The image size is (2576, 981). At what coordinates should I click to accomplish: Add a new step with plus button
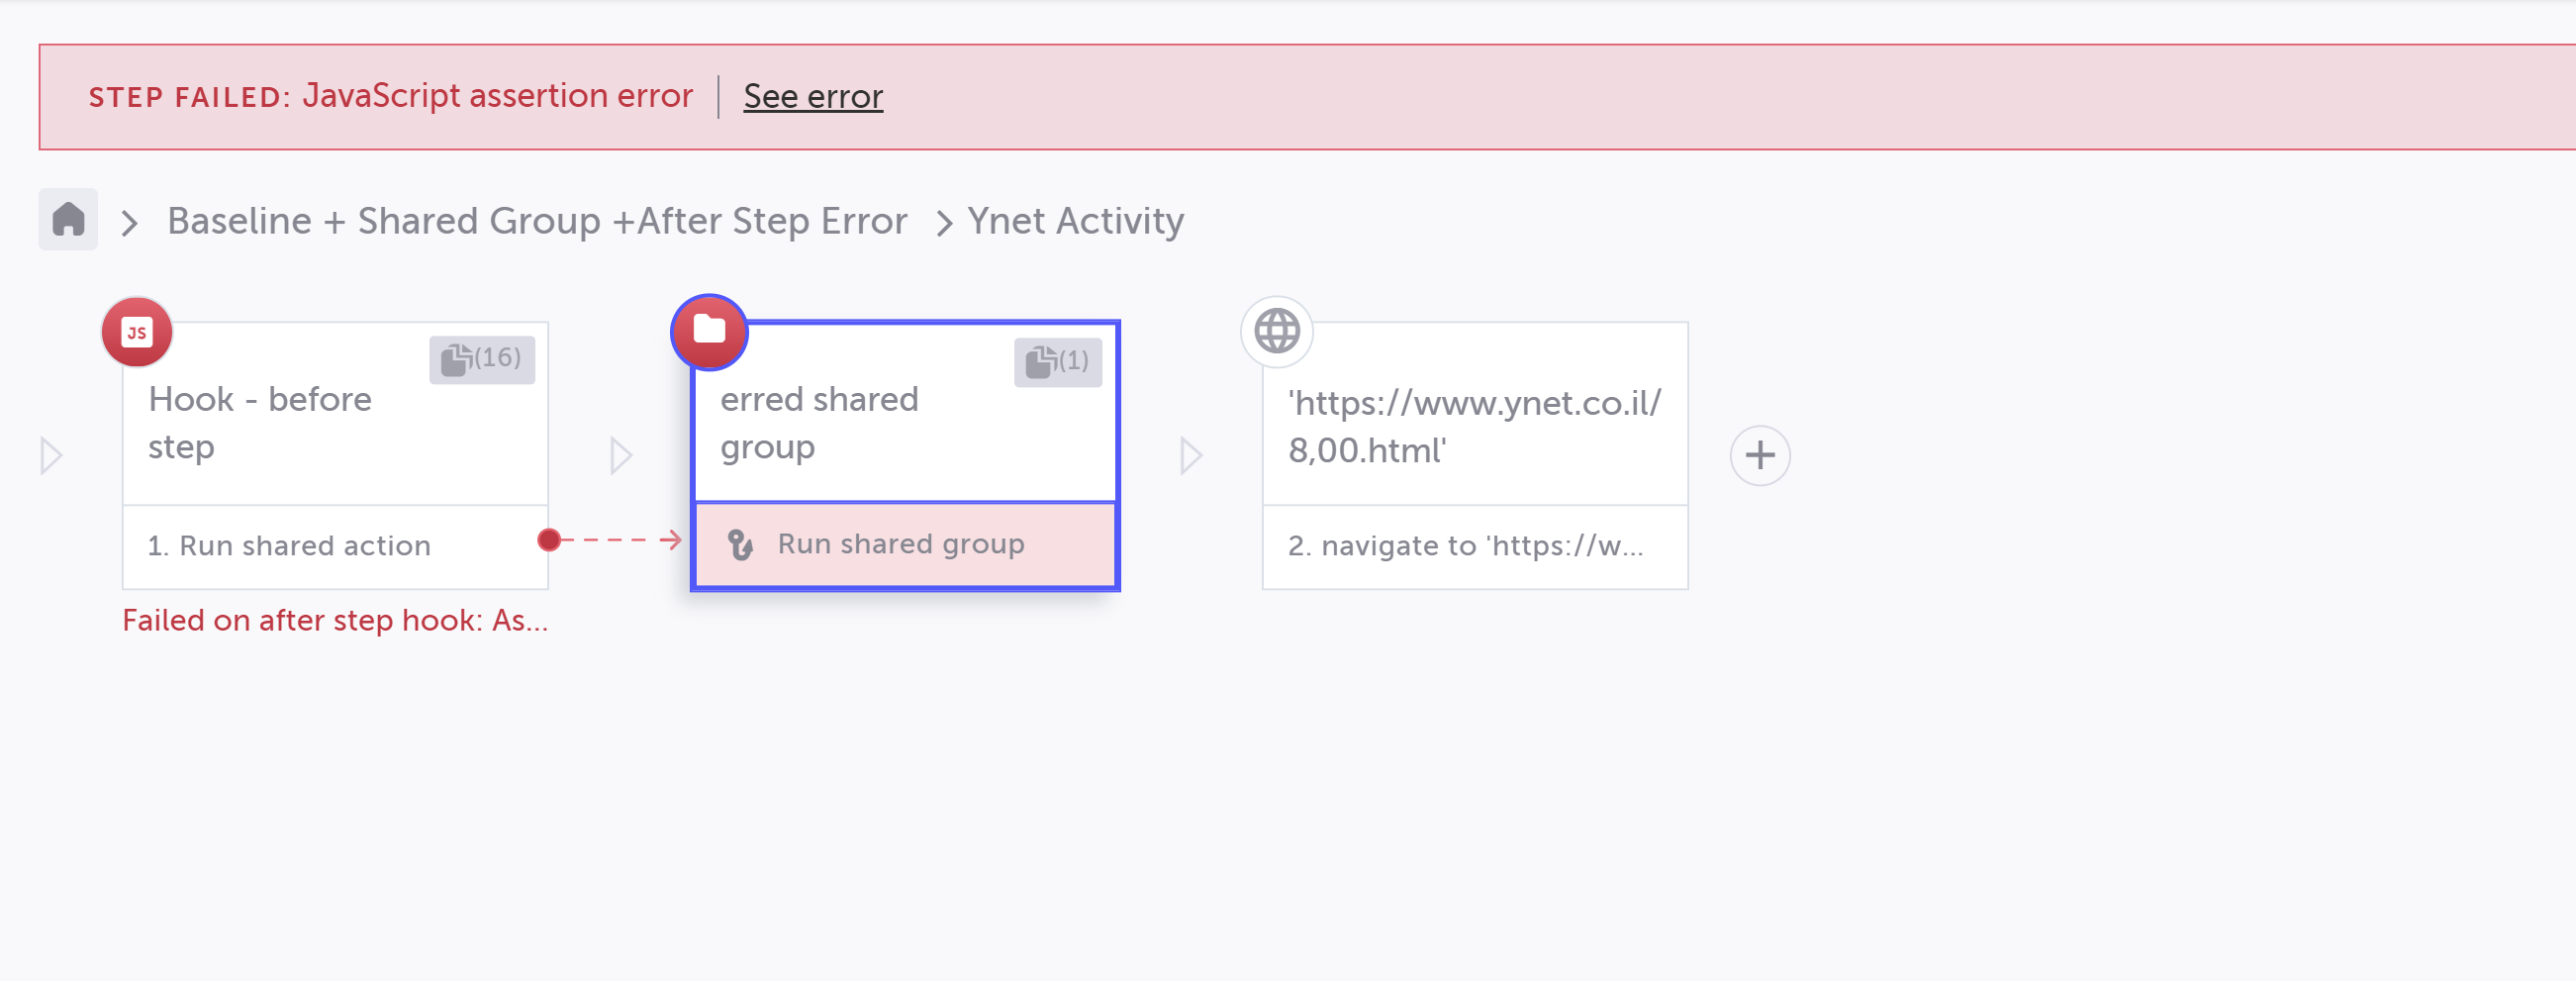click(1759, 456)
